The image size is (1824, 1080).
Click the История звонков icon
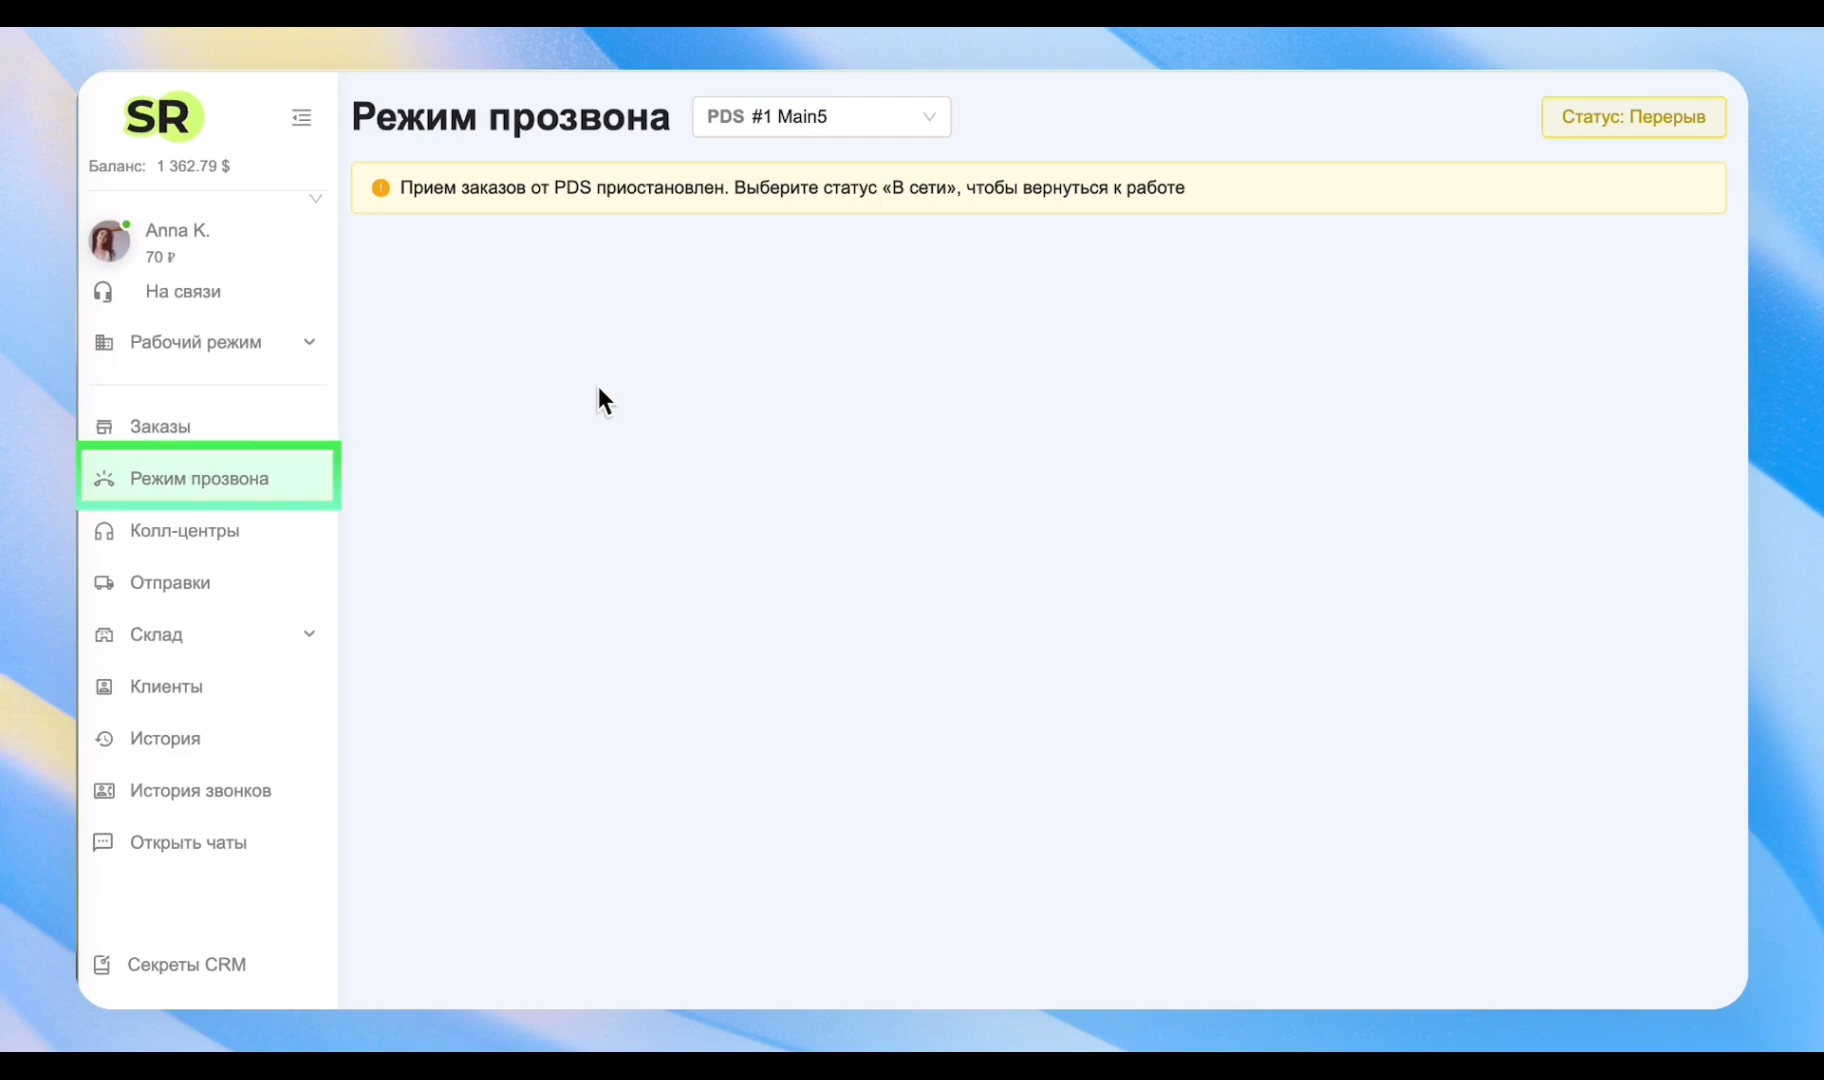coord(104,791)
